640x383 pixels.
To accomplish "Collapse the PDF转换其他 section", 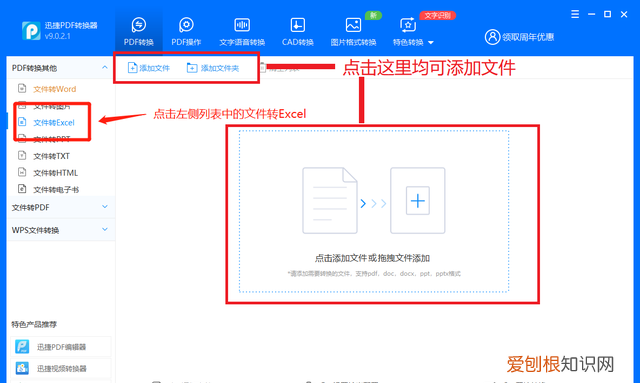I will 104,67.
